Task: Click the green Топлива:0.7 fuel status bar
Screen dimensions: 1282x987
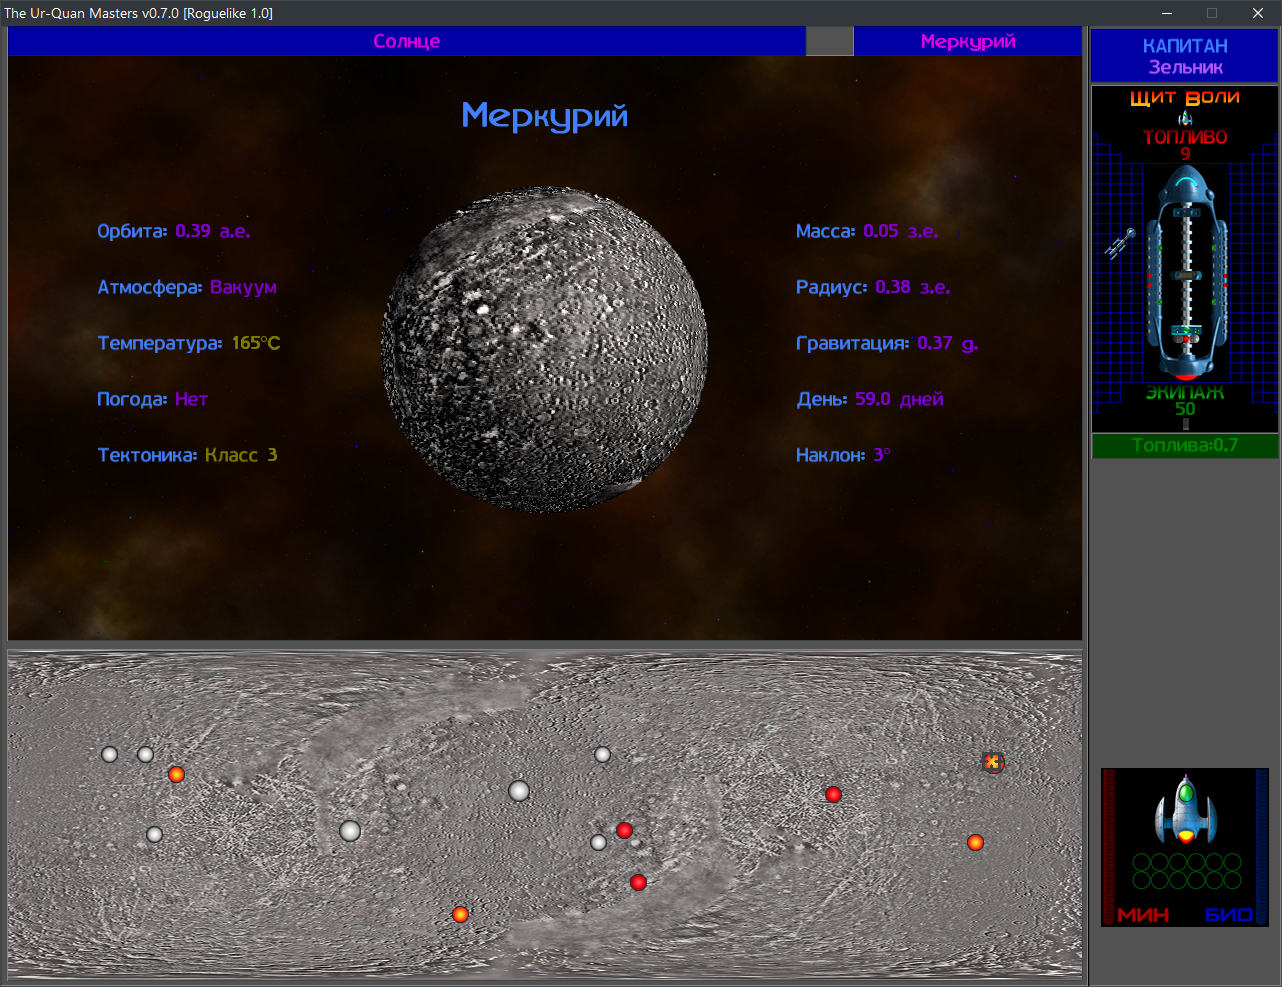Action: (x=1185, y=445)
